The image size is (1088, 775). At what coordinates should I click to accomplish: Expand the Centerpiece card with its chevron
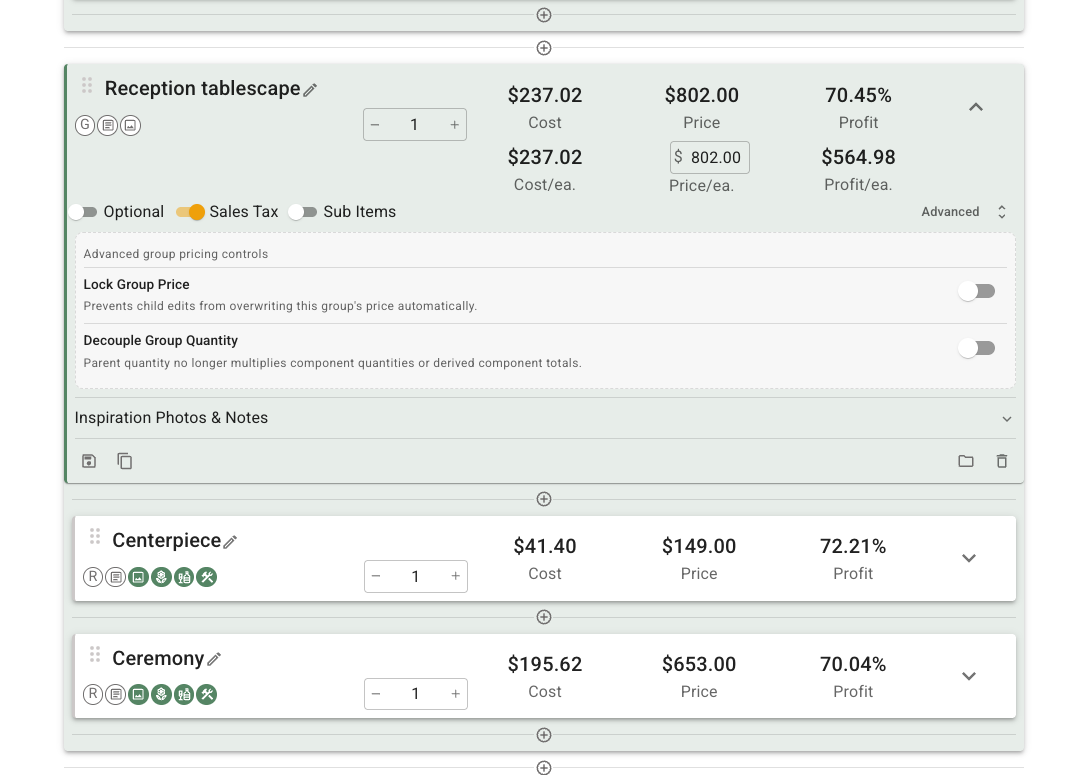[x=969, y=559]
